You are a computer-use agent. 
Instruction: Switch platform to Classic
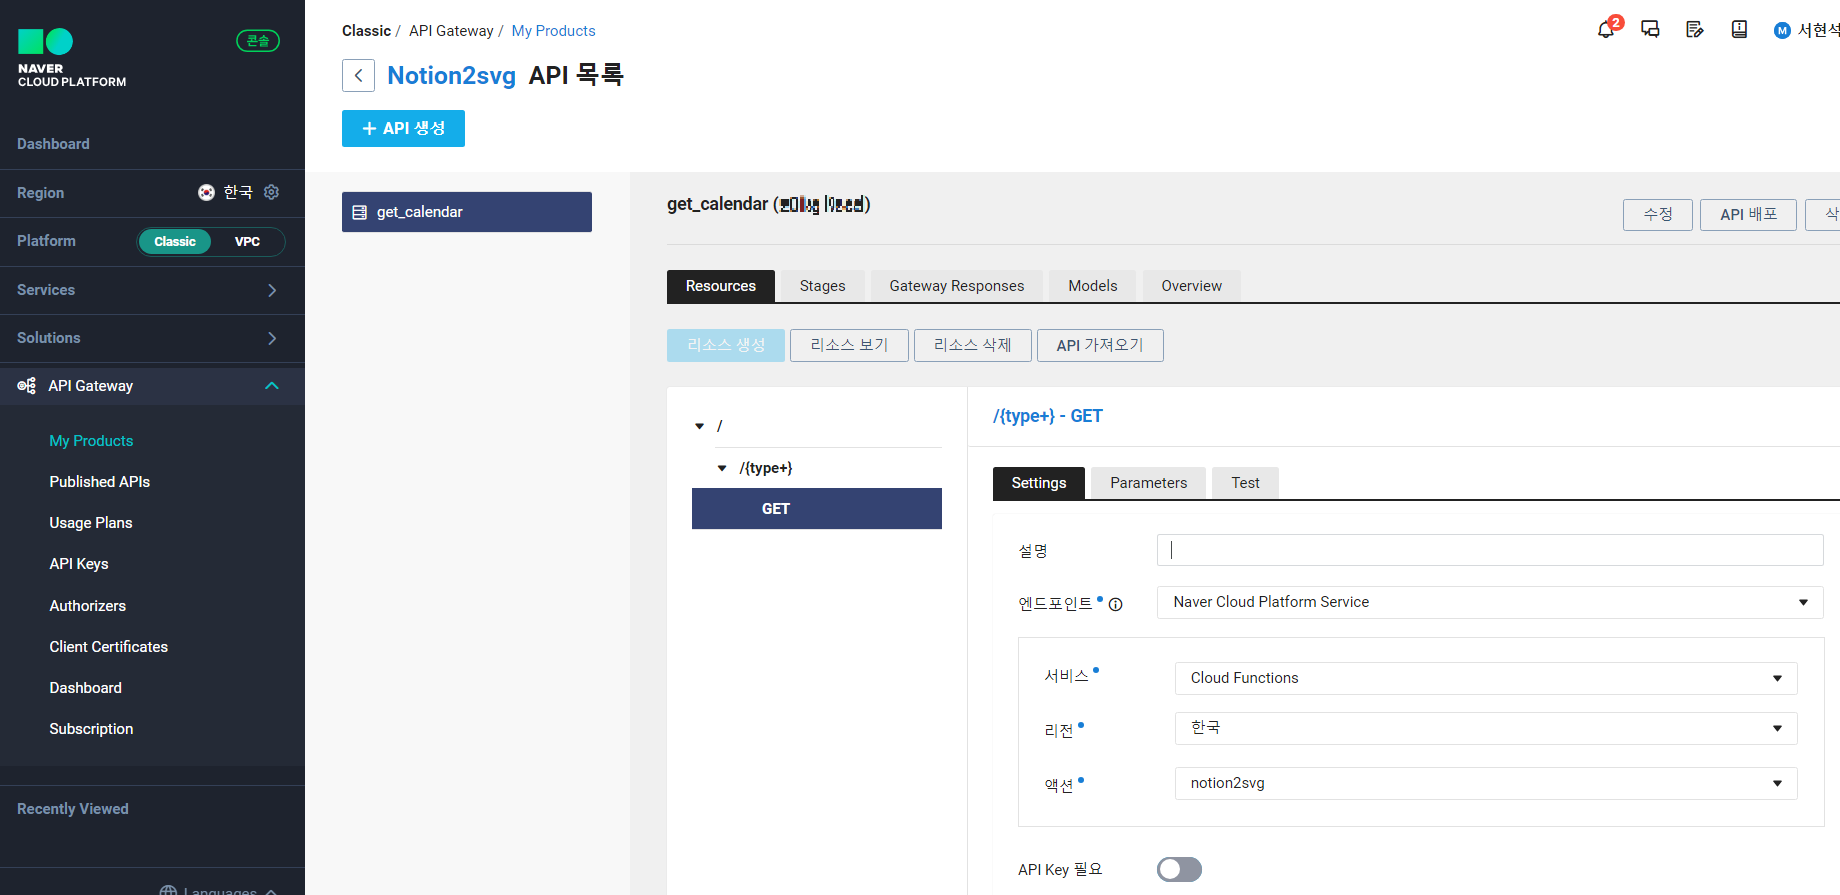click(x=175, y=242)
